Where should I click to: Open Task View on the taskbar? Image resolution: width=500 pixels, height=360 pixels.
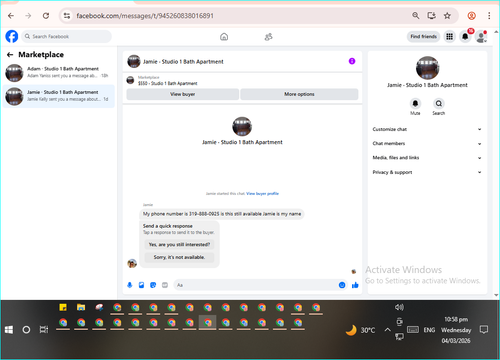coord(44,330)
